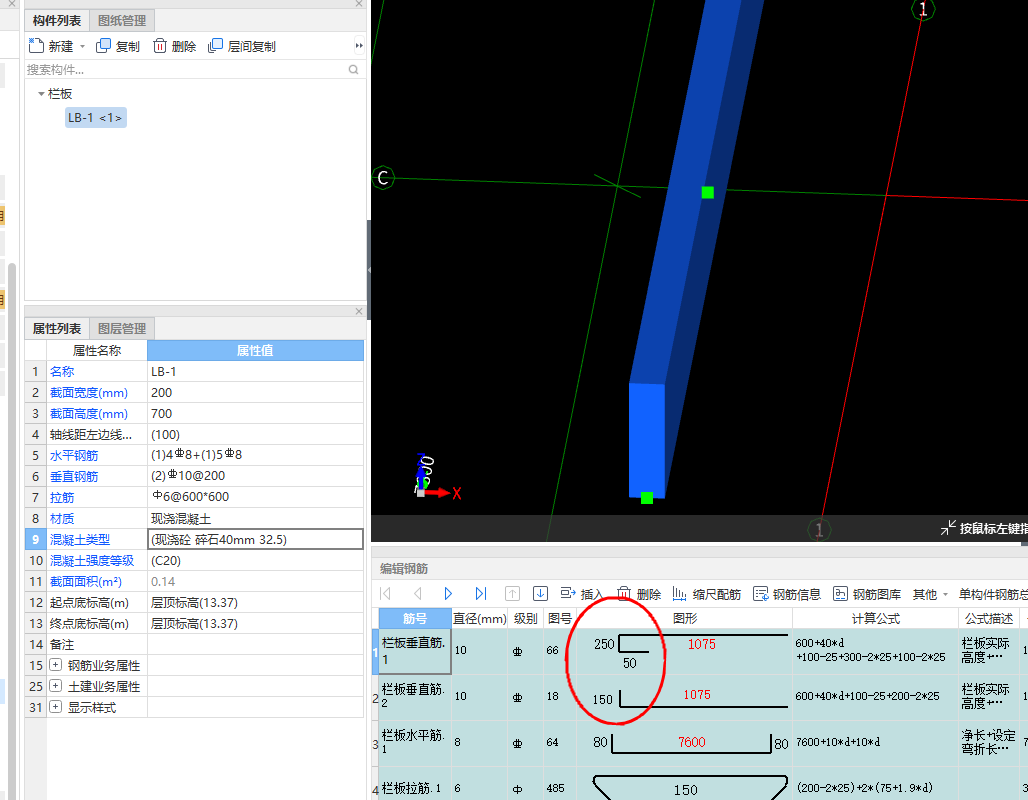Expand the 钢筋业务属性 group
The image size is (1028, 800).
[x=56, y=665]
